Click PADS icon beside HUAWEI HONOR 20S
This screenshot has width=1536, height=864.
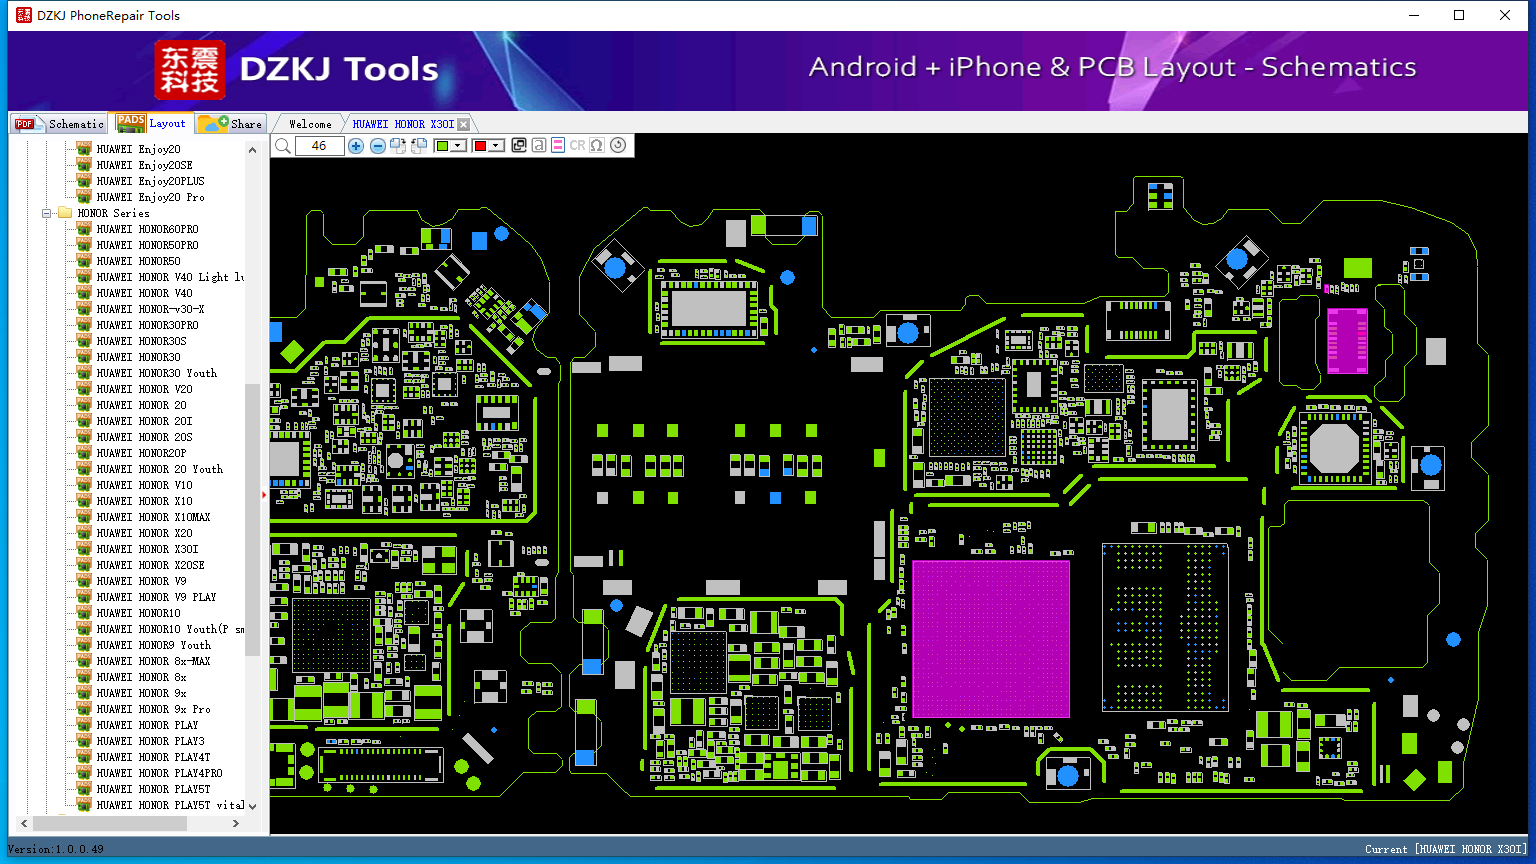click(x=84, y=437)
